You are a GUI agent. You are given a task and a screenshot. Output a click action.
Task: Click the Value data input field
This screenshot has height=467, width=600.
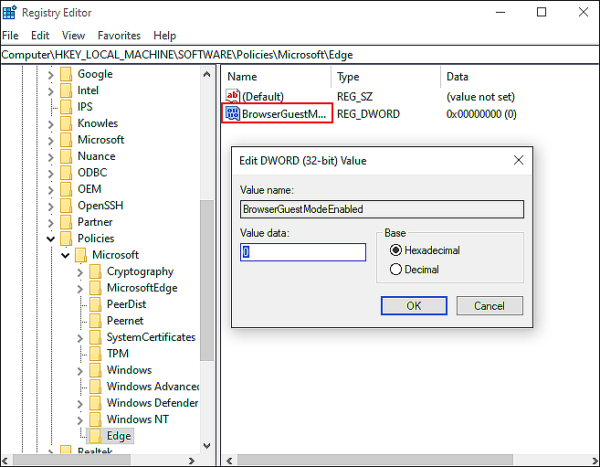point(303,253)
